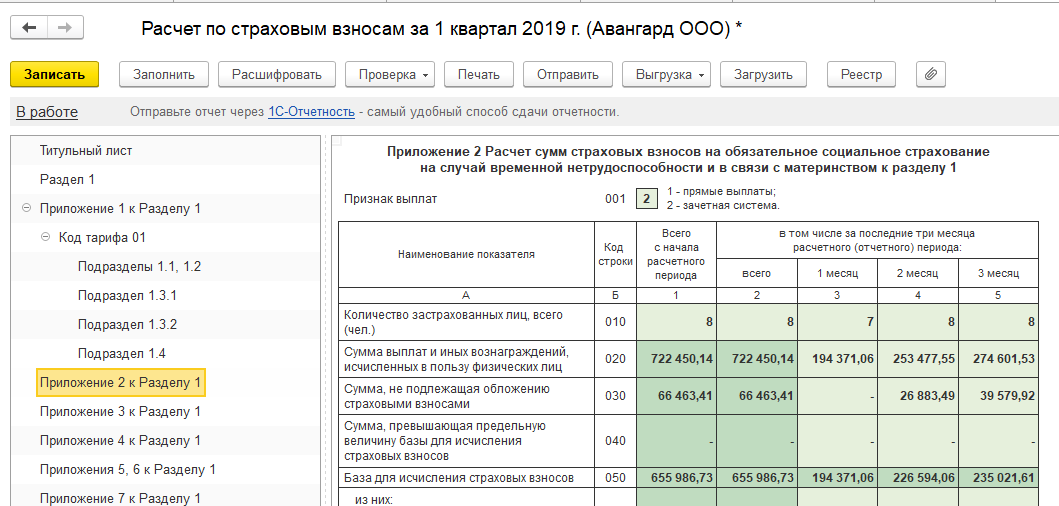The height and width of the screenshot is (506, 1059).
Task: Click the Заполнить button
Action: (163, 74)
